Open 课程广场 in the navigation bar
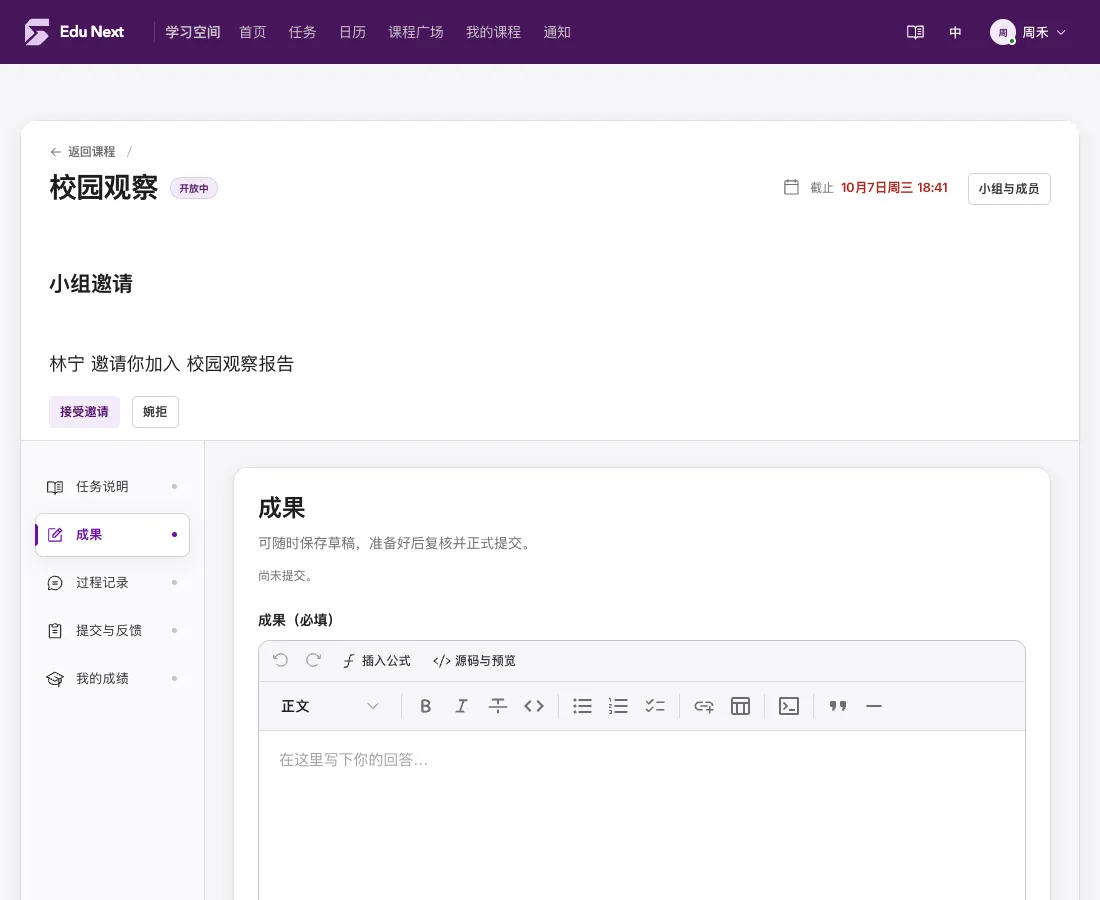Viewport: 1100px width, 900px height. (416, 32)
